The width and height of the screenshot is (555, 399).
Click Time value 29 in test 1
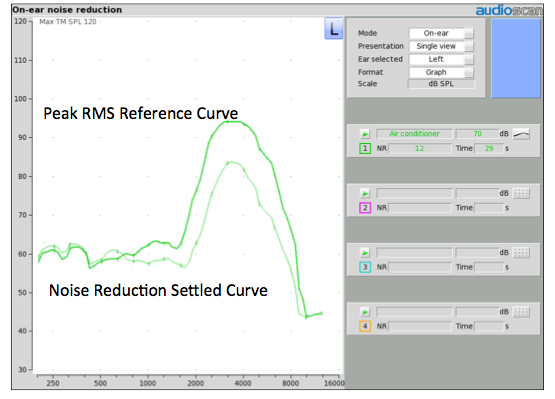tap(489, 148)
